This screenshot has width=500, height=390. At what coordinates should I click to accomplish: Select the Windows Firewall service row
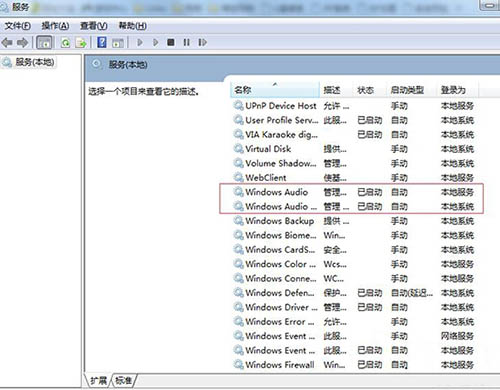[354, 365]
